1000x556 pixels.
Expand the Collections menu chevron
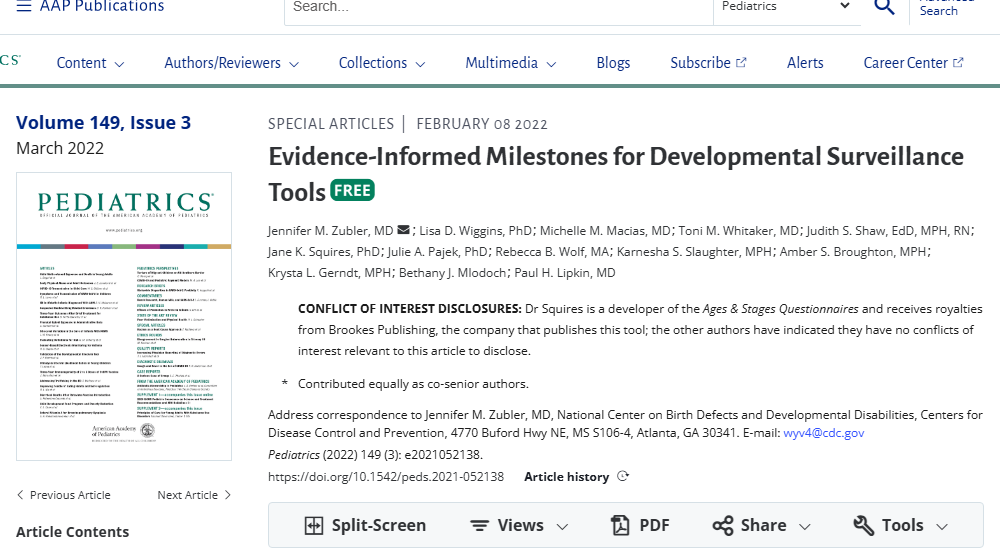click(420, 64)
